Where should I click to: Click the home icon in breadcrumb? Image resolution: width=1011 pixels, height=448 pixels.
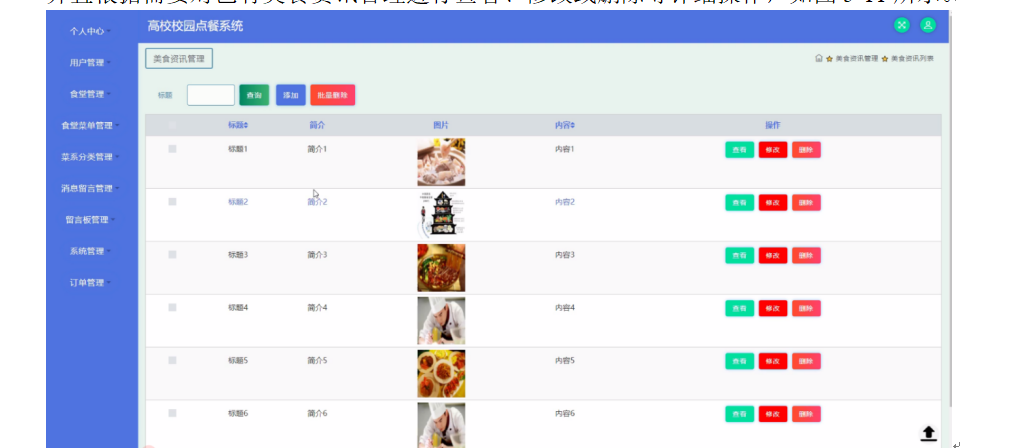pos(819,58)
